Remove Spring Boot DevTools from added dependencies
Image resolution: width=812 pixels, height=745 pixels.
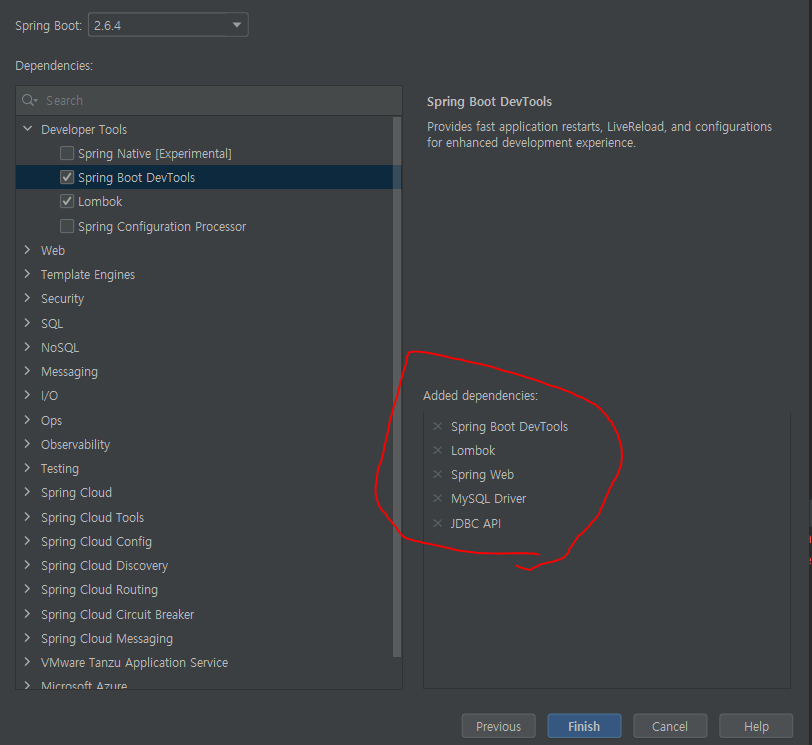click(438, 426)
